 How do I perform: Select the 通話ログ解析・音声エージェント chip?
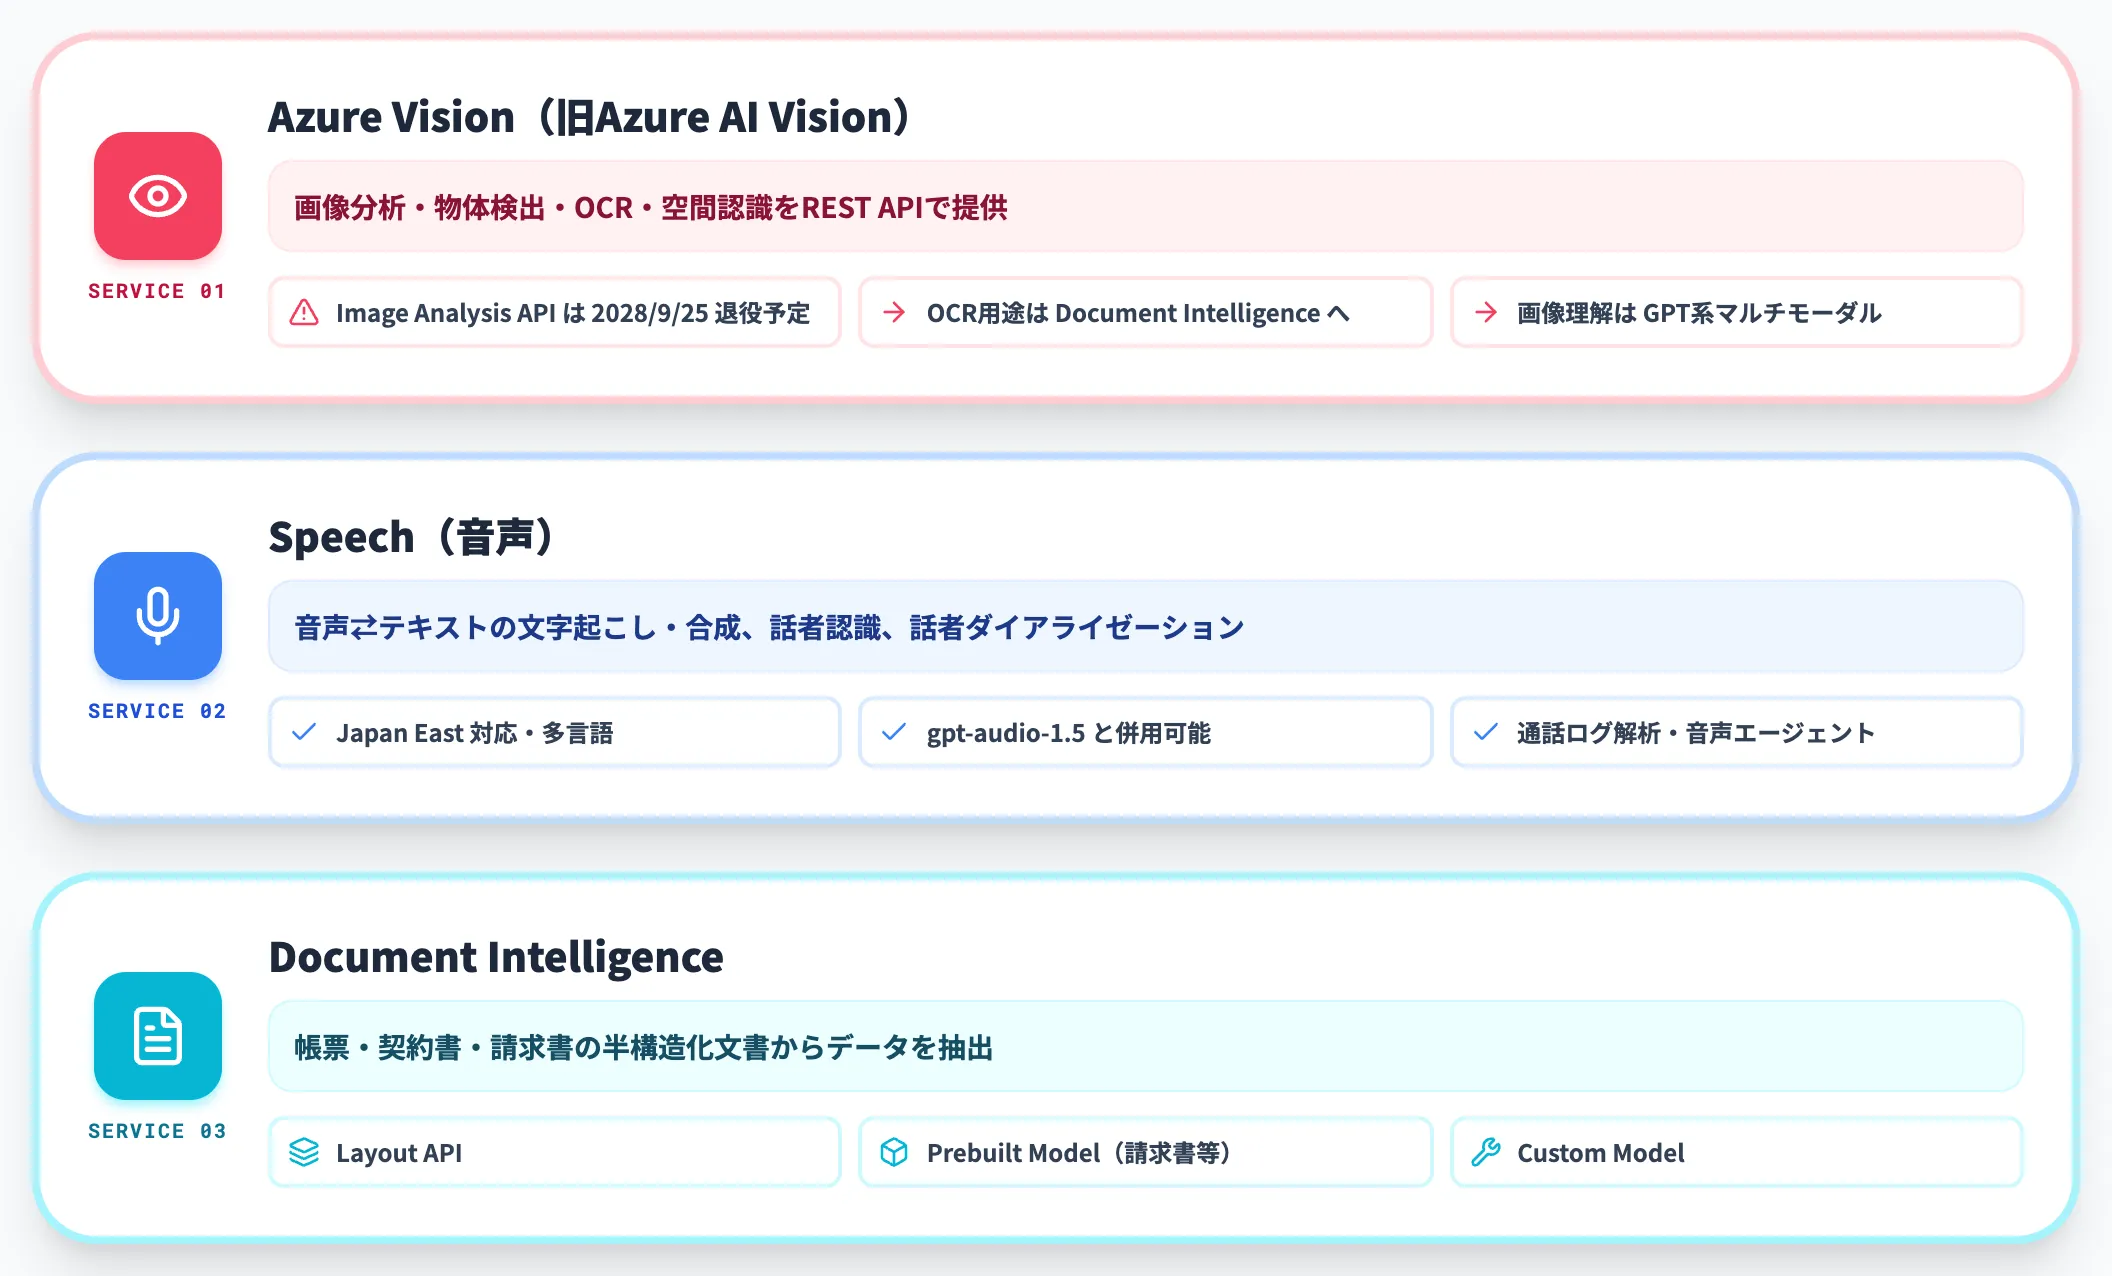(1737, 733)
